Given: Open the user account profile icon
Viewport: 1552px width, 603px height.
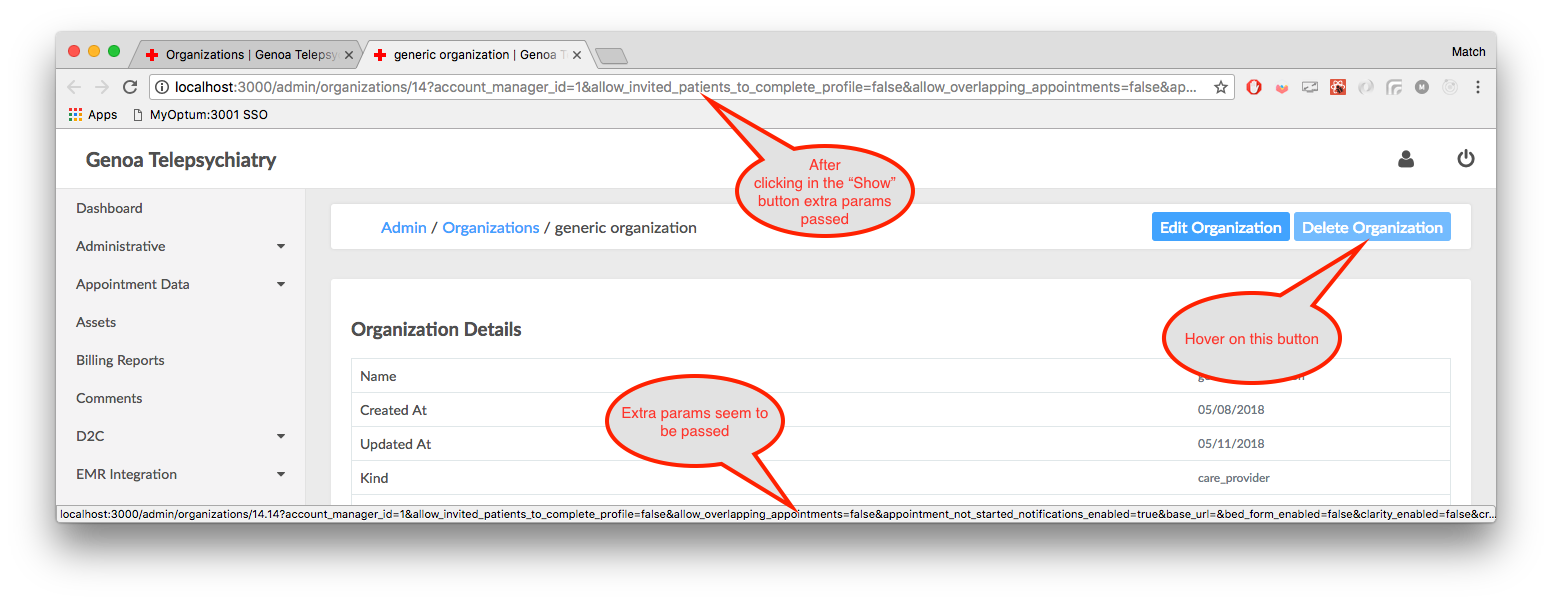Looking at the screenshot, I should pyautogui.click(x=1406, y=158).
